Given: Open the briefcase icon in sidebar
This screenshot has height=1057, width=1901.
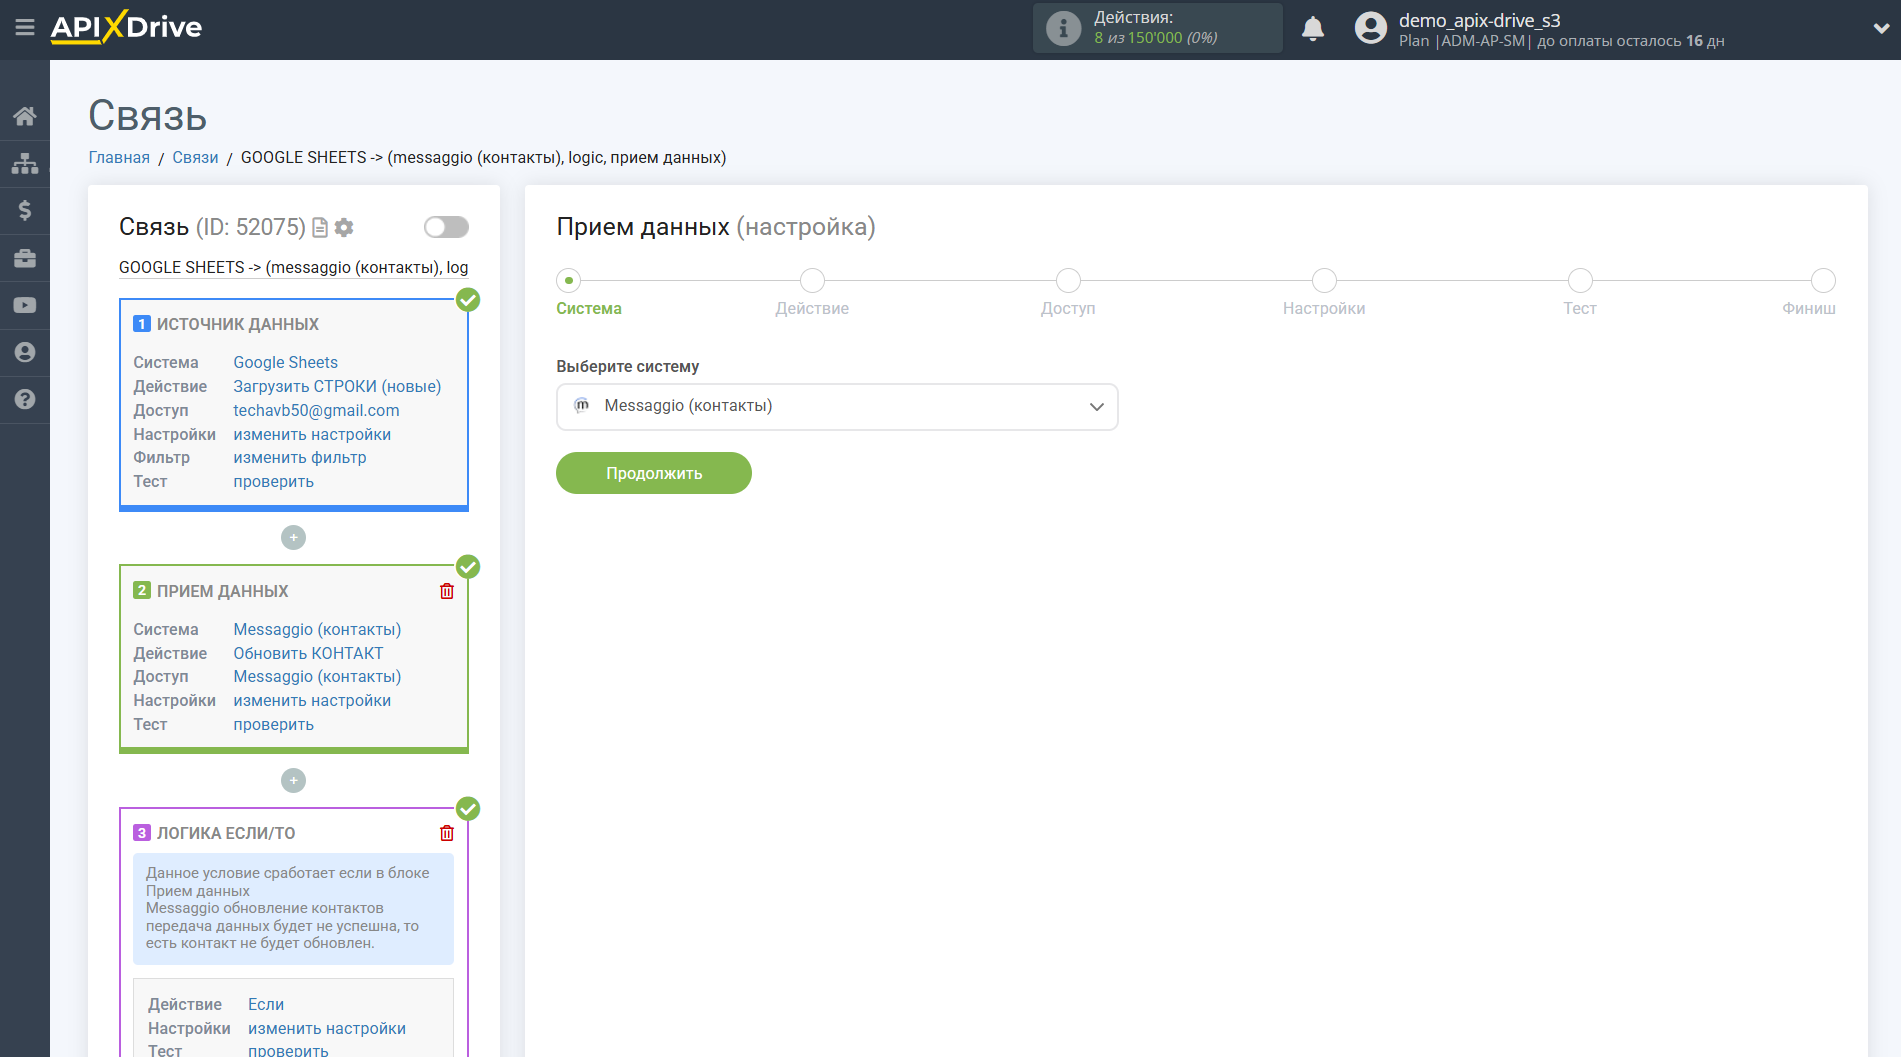Looking at the screenshot, I should tap(25, 258).
